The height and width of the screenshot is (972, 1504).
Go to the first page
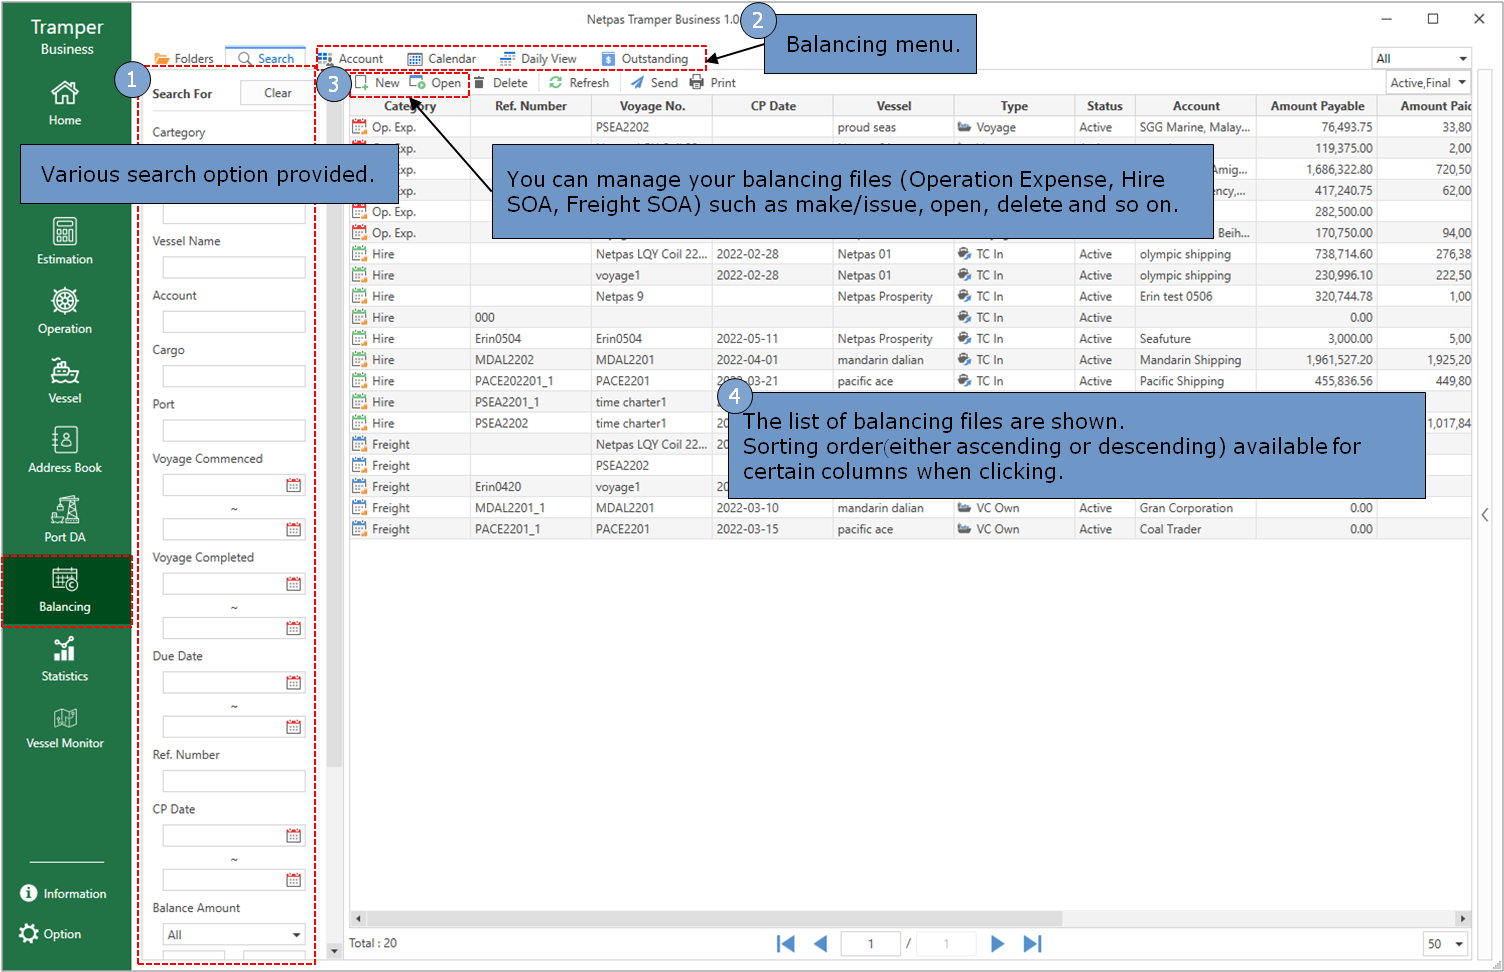tap(786, 944)
